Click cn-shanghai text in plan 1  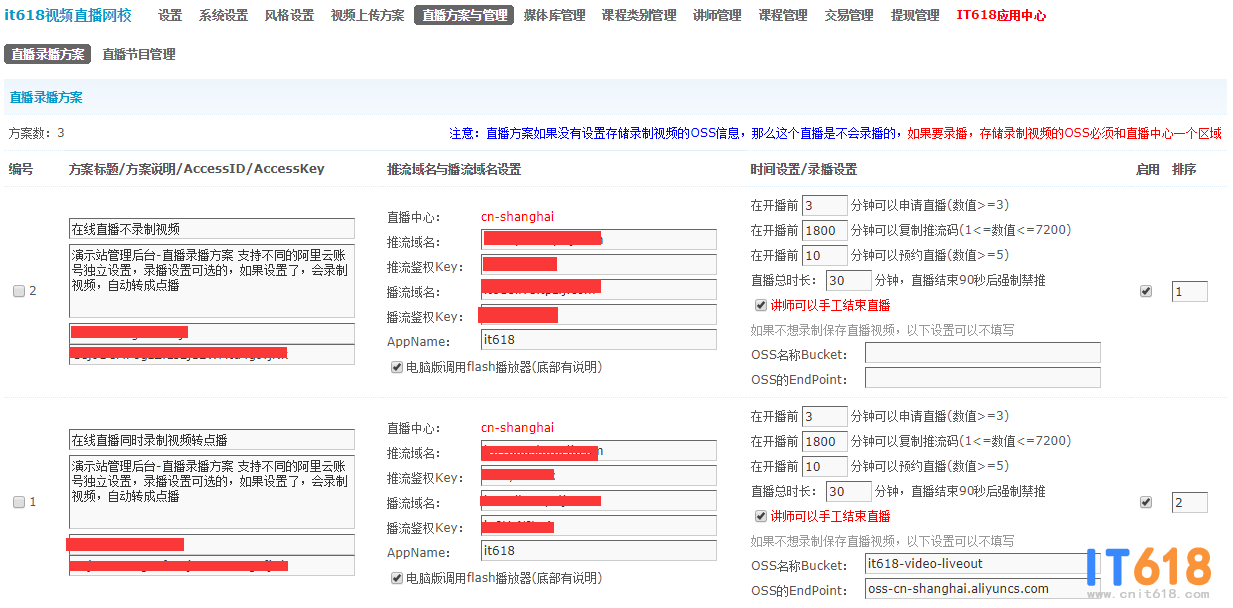(x=517, y=427)
